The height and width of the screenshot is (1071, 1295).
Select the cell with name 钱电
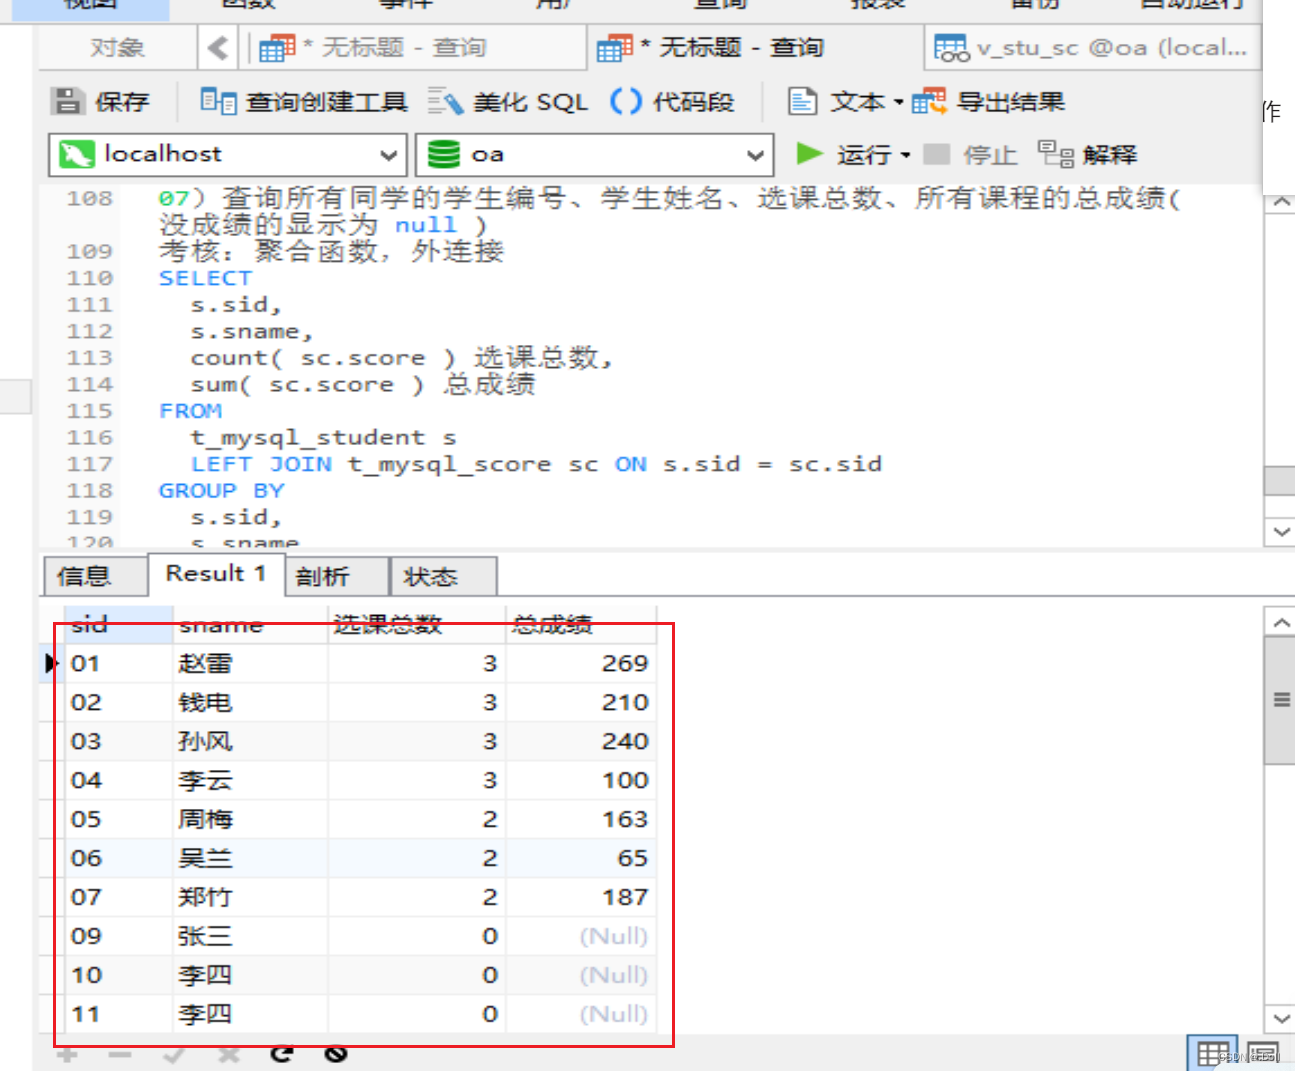250,702
